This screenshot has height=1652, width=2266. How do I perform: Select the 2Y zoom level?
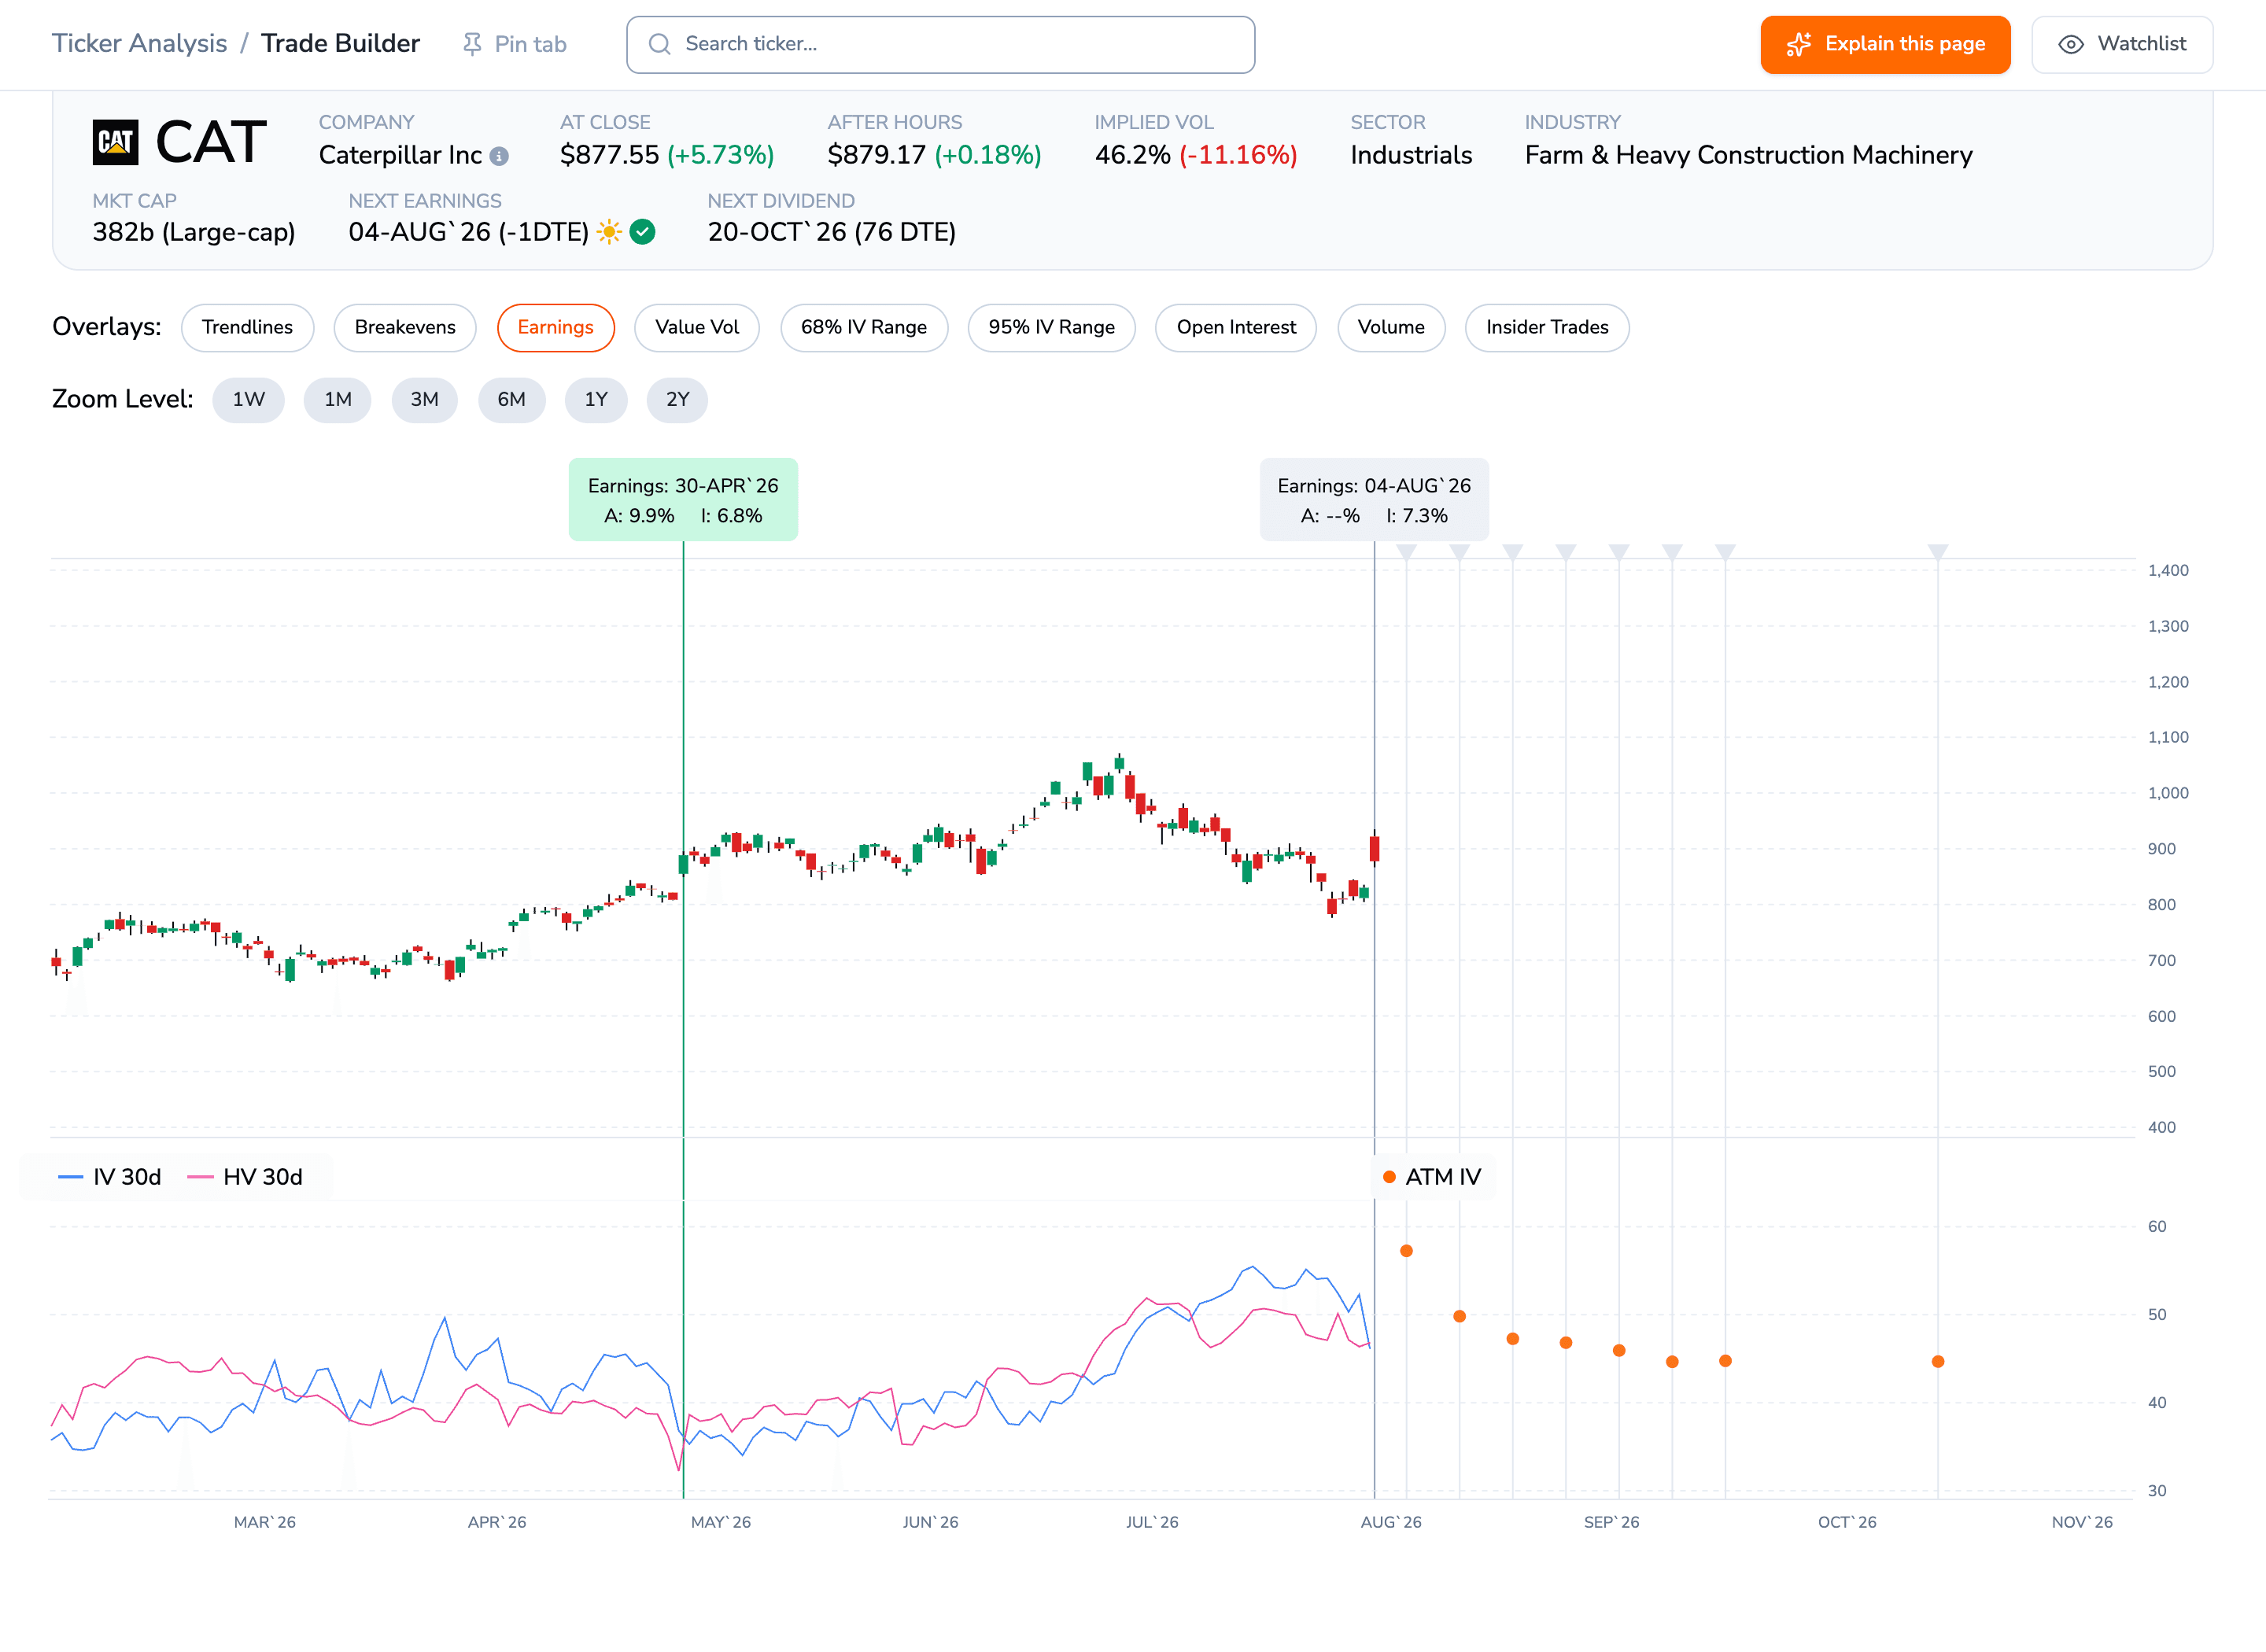point(678,400)
